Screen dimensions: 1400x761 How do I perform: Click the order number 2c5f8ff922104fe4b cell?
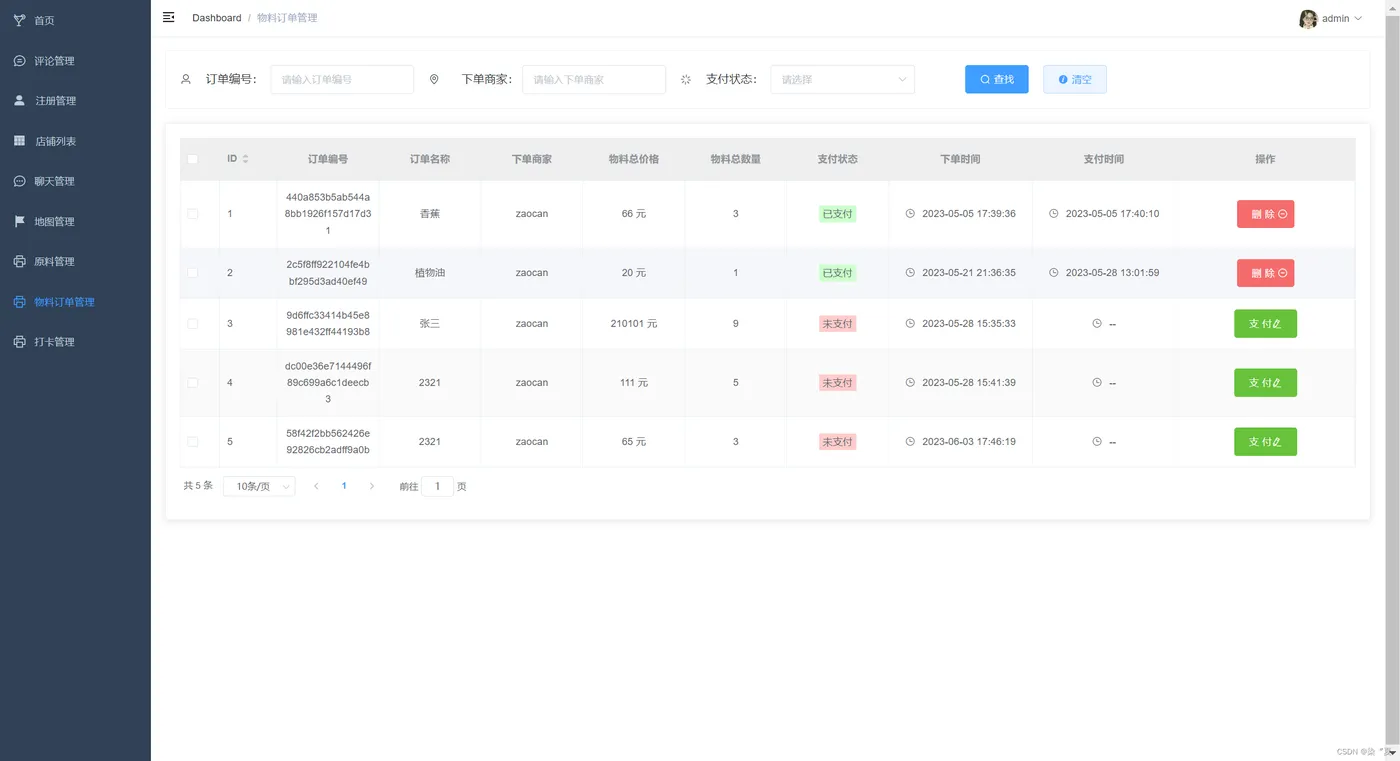pyautogui.click(x=328, y=273)
